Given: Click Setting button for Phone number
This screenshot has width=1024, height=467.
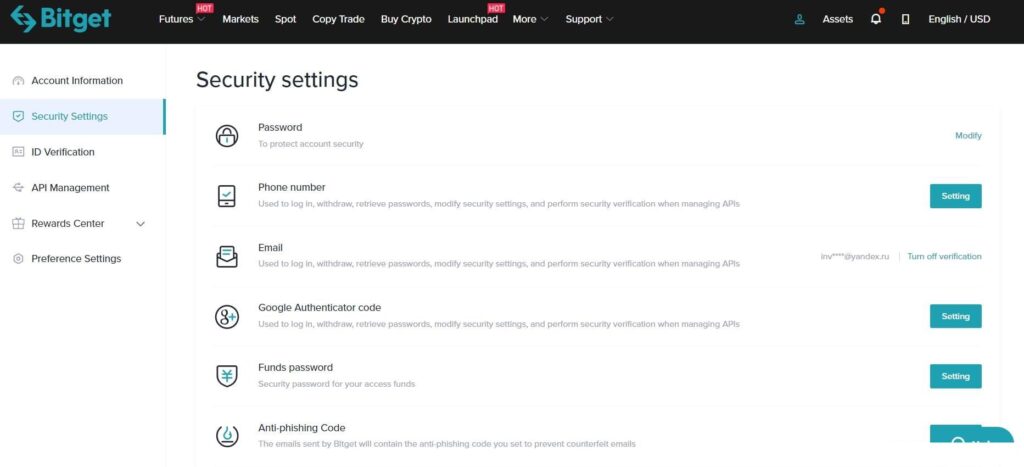Looking at the screenshot, I should (x=955, y=196).
